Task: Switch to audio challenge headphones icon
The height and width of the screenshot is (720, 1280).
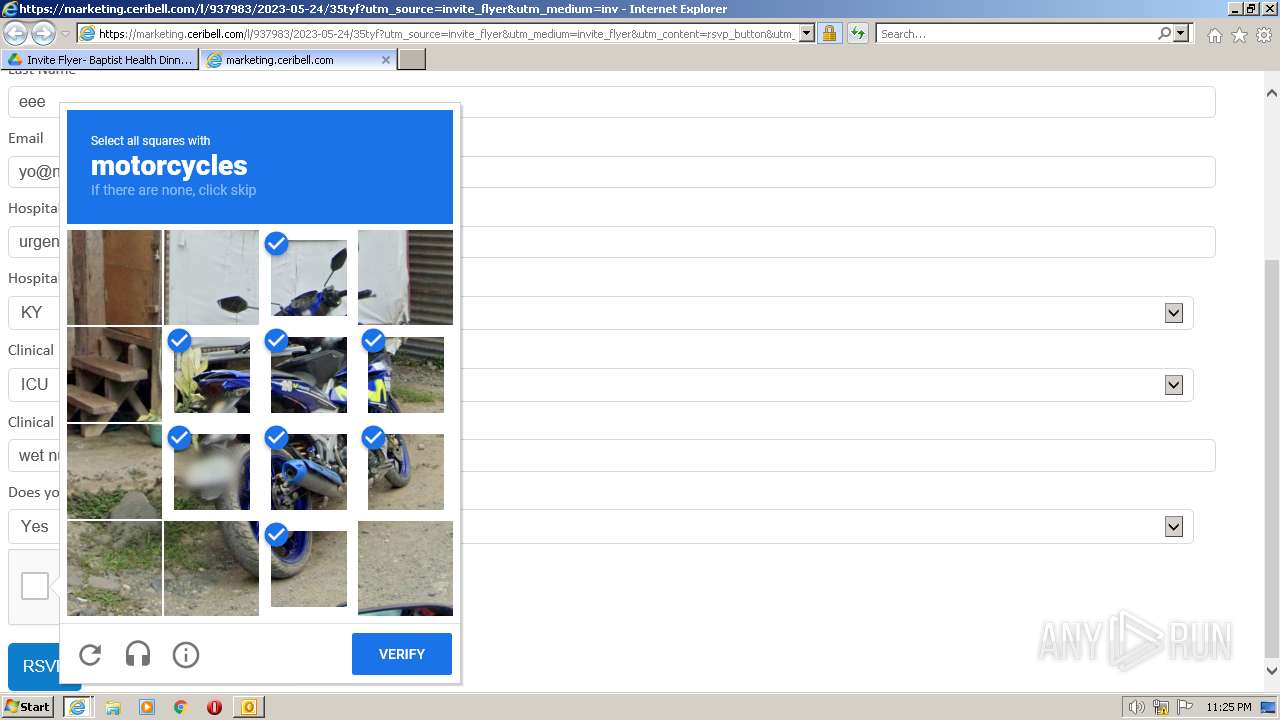Action: pos(138,654)
